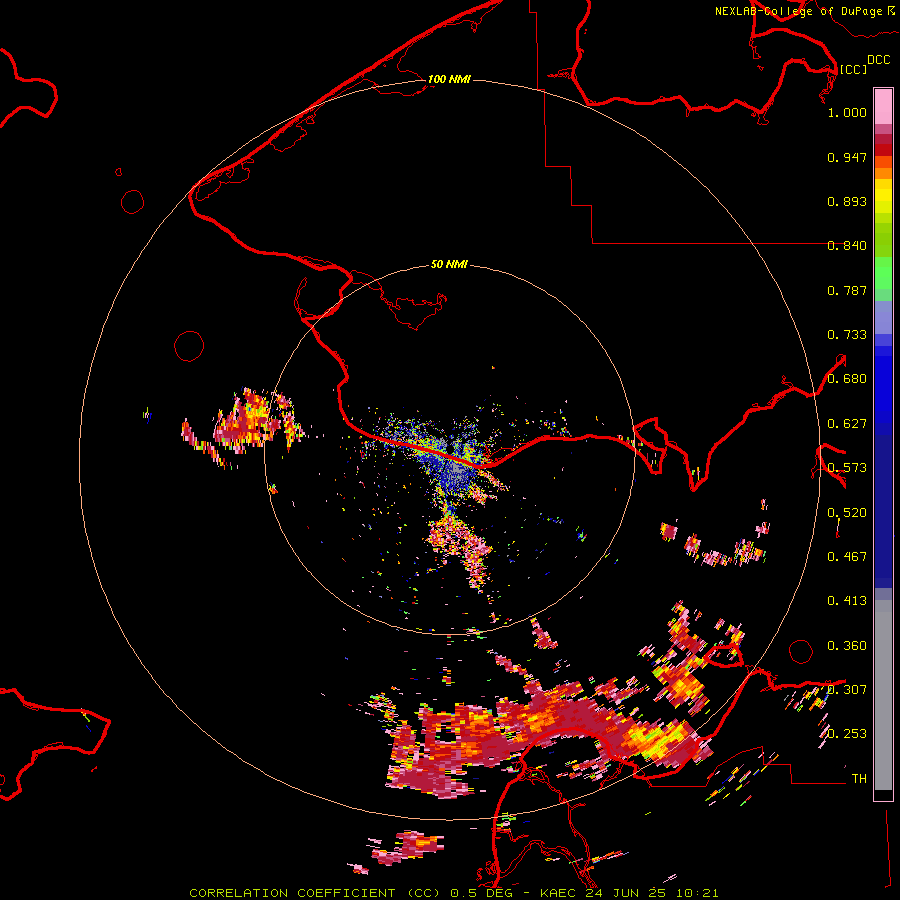Click the 50 NMI range ring label

(449, 264)
